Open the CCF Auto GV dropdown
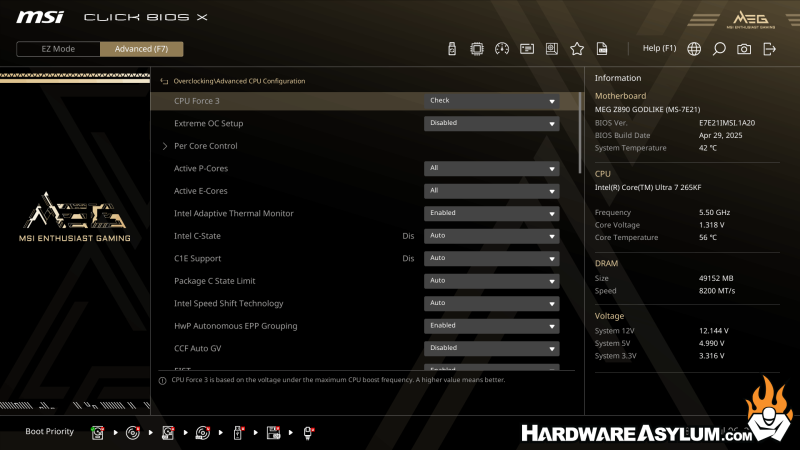The image size is (800, 450). point(491,348)
